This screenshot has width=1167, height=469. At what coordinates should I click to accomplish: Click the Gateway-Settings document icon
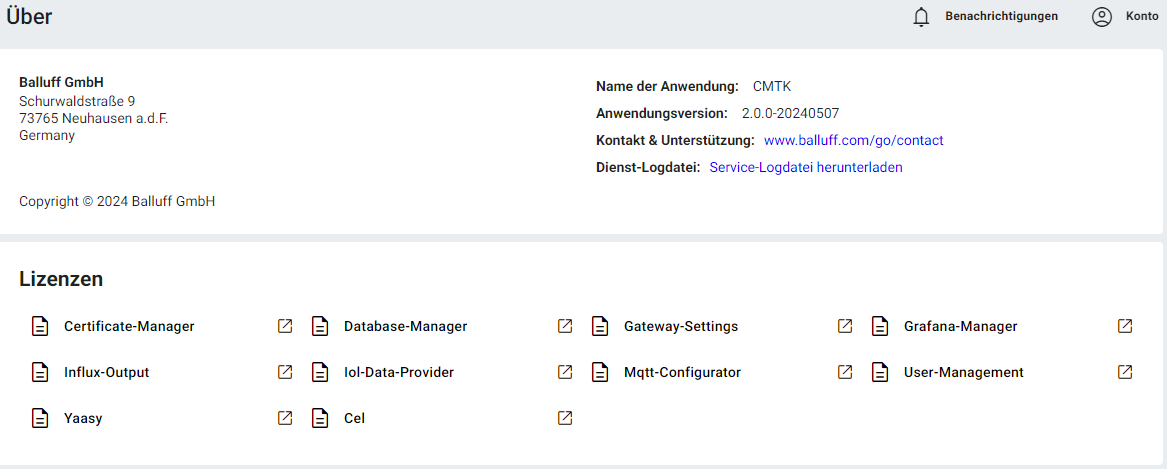click(x=600, y=326)
